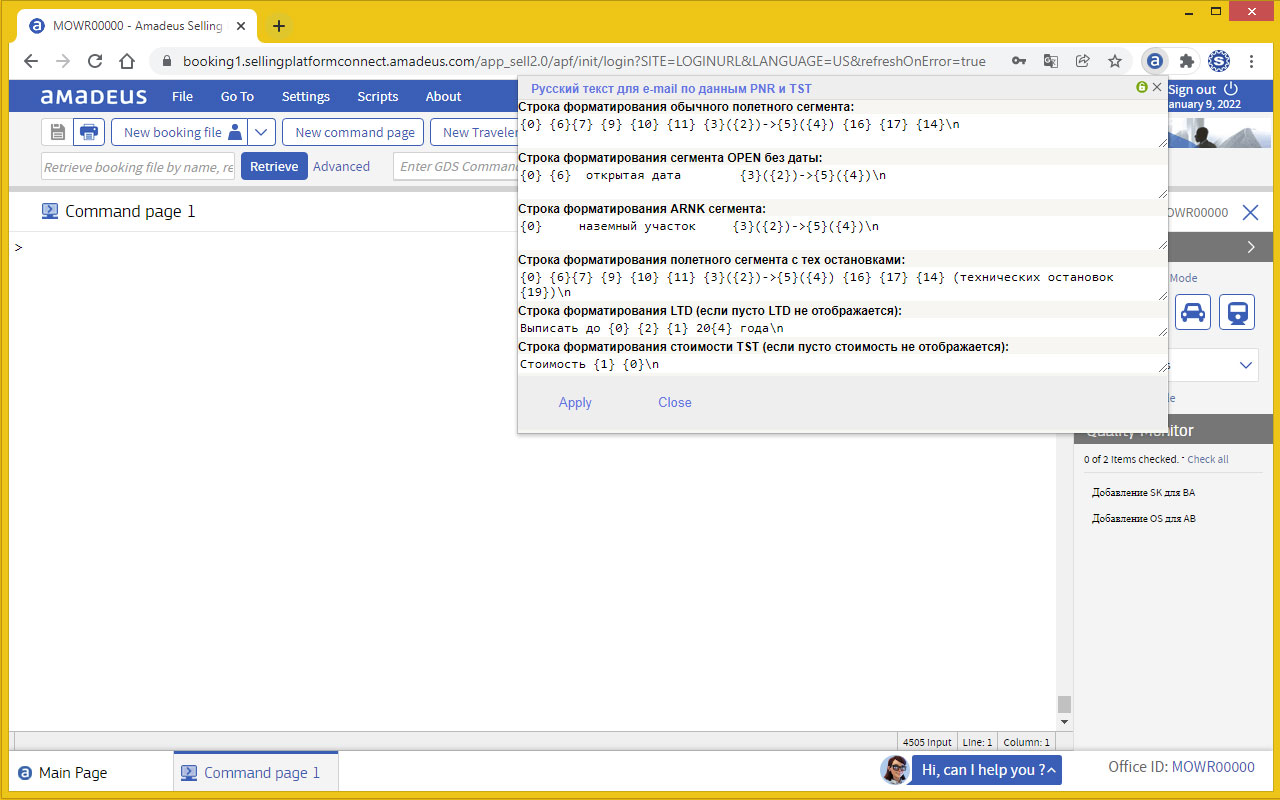Click the Добавление OS для AB item

[x=1143, y=518]
